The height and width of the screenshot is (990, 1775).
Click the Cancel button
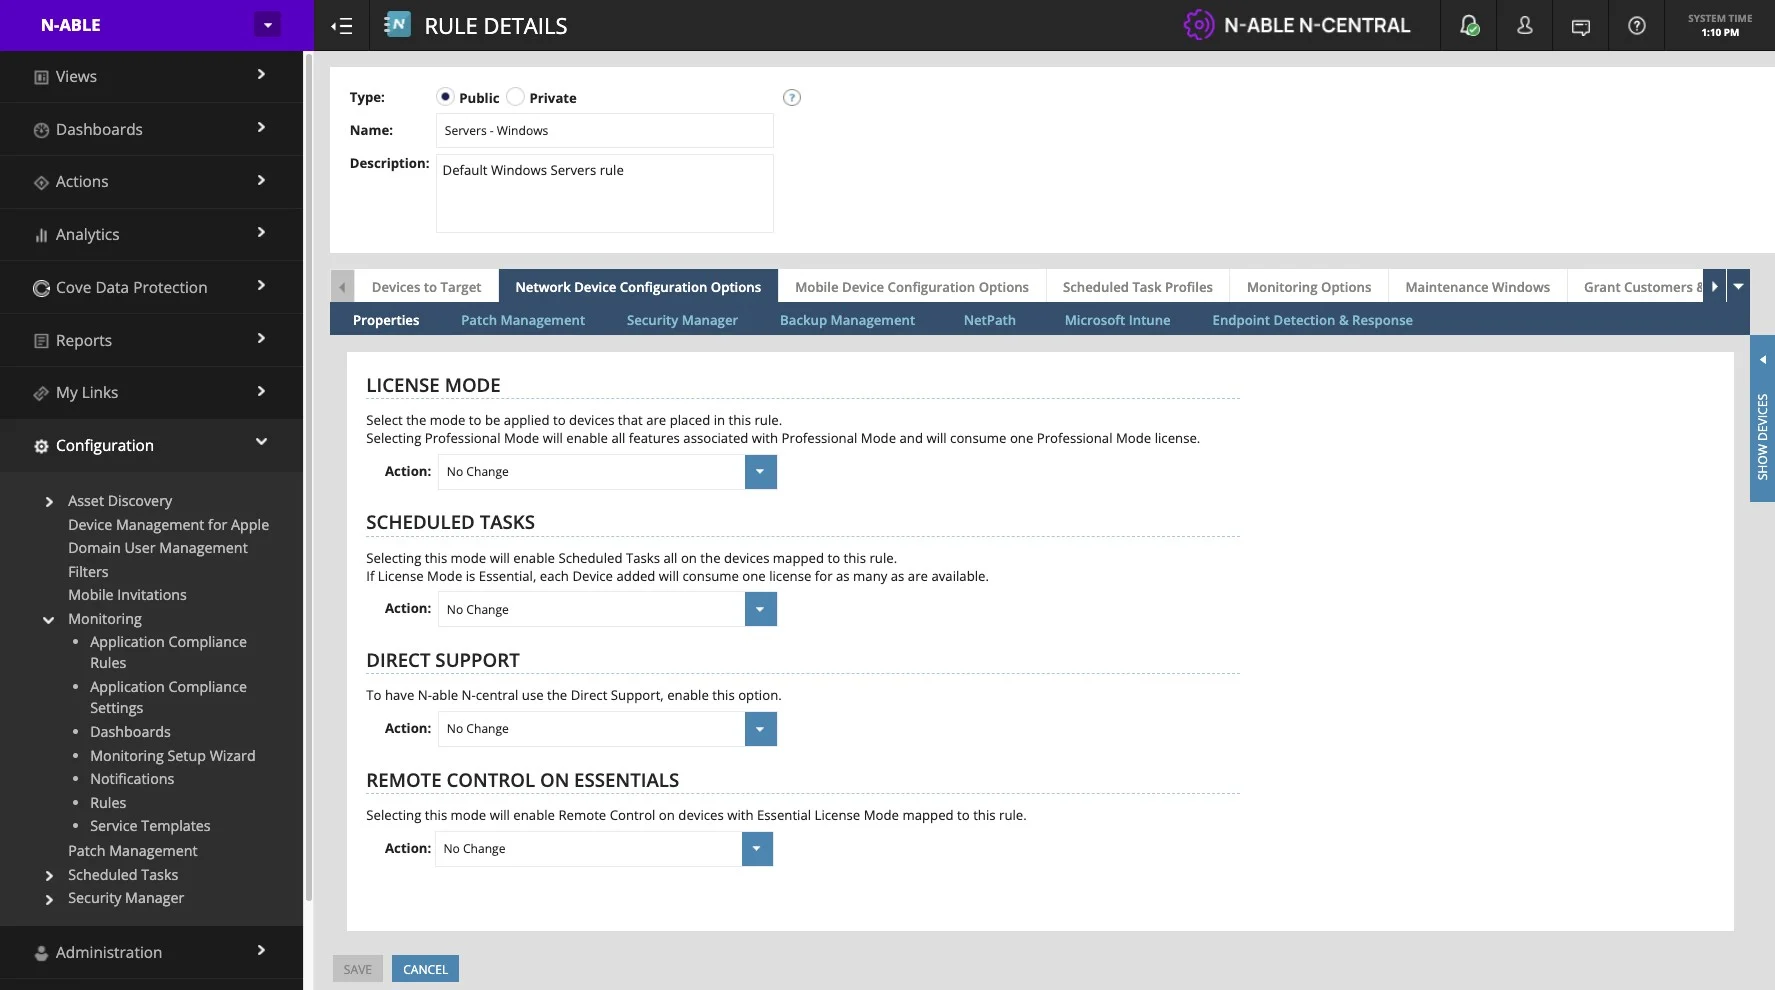click(425, 969)
